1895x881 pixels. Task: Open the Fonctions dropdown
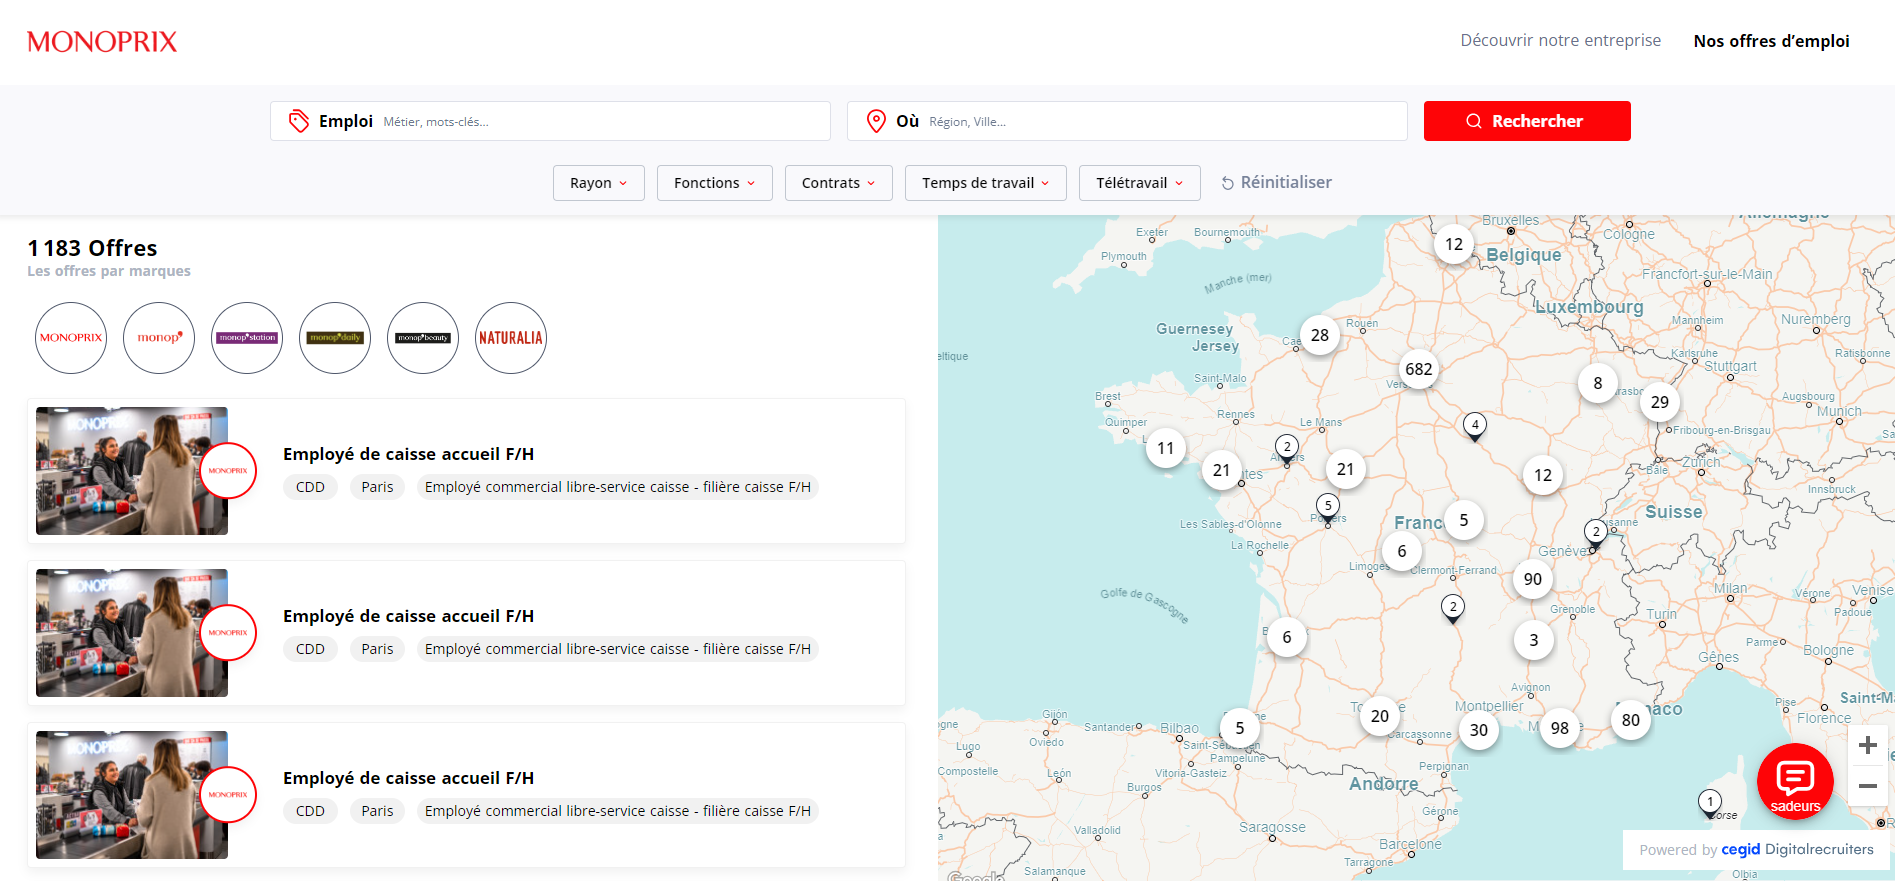(714, 183)
